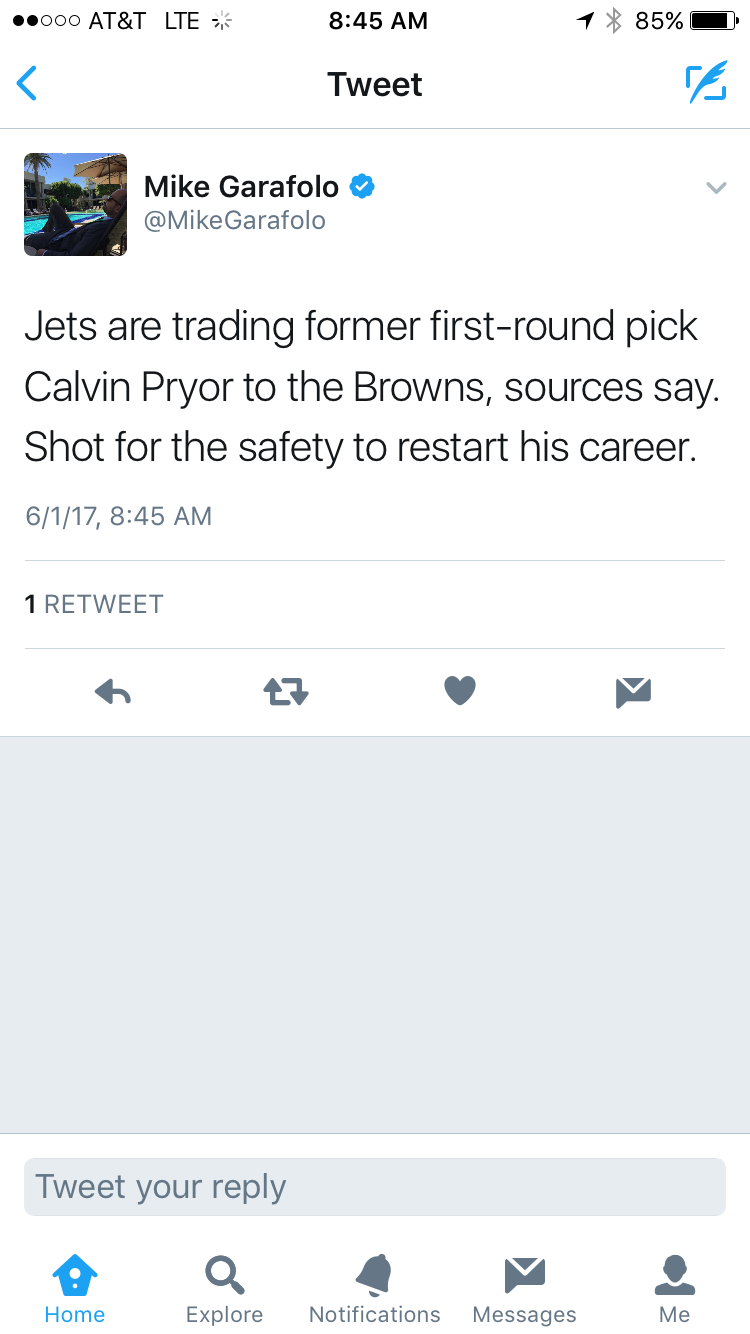This screenshot has height=1334, width=750.
Task: Open the @MikeGarafolo handle link
Action: coord(235,221)
